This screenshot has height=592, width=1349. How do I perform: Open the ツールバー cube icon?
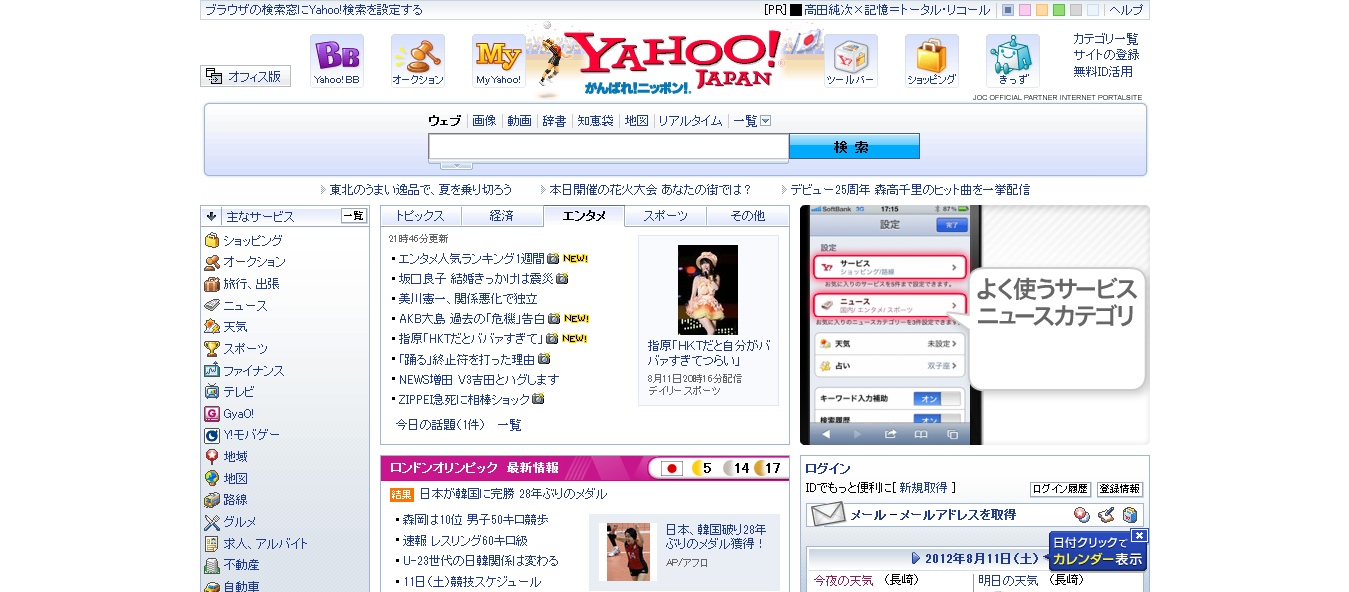click(x=851, y=61)
